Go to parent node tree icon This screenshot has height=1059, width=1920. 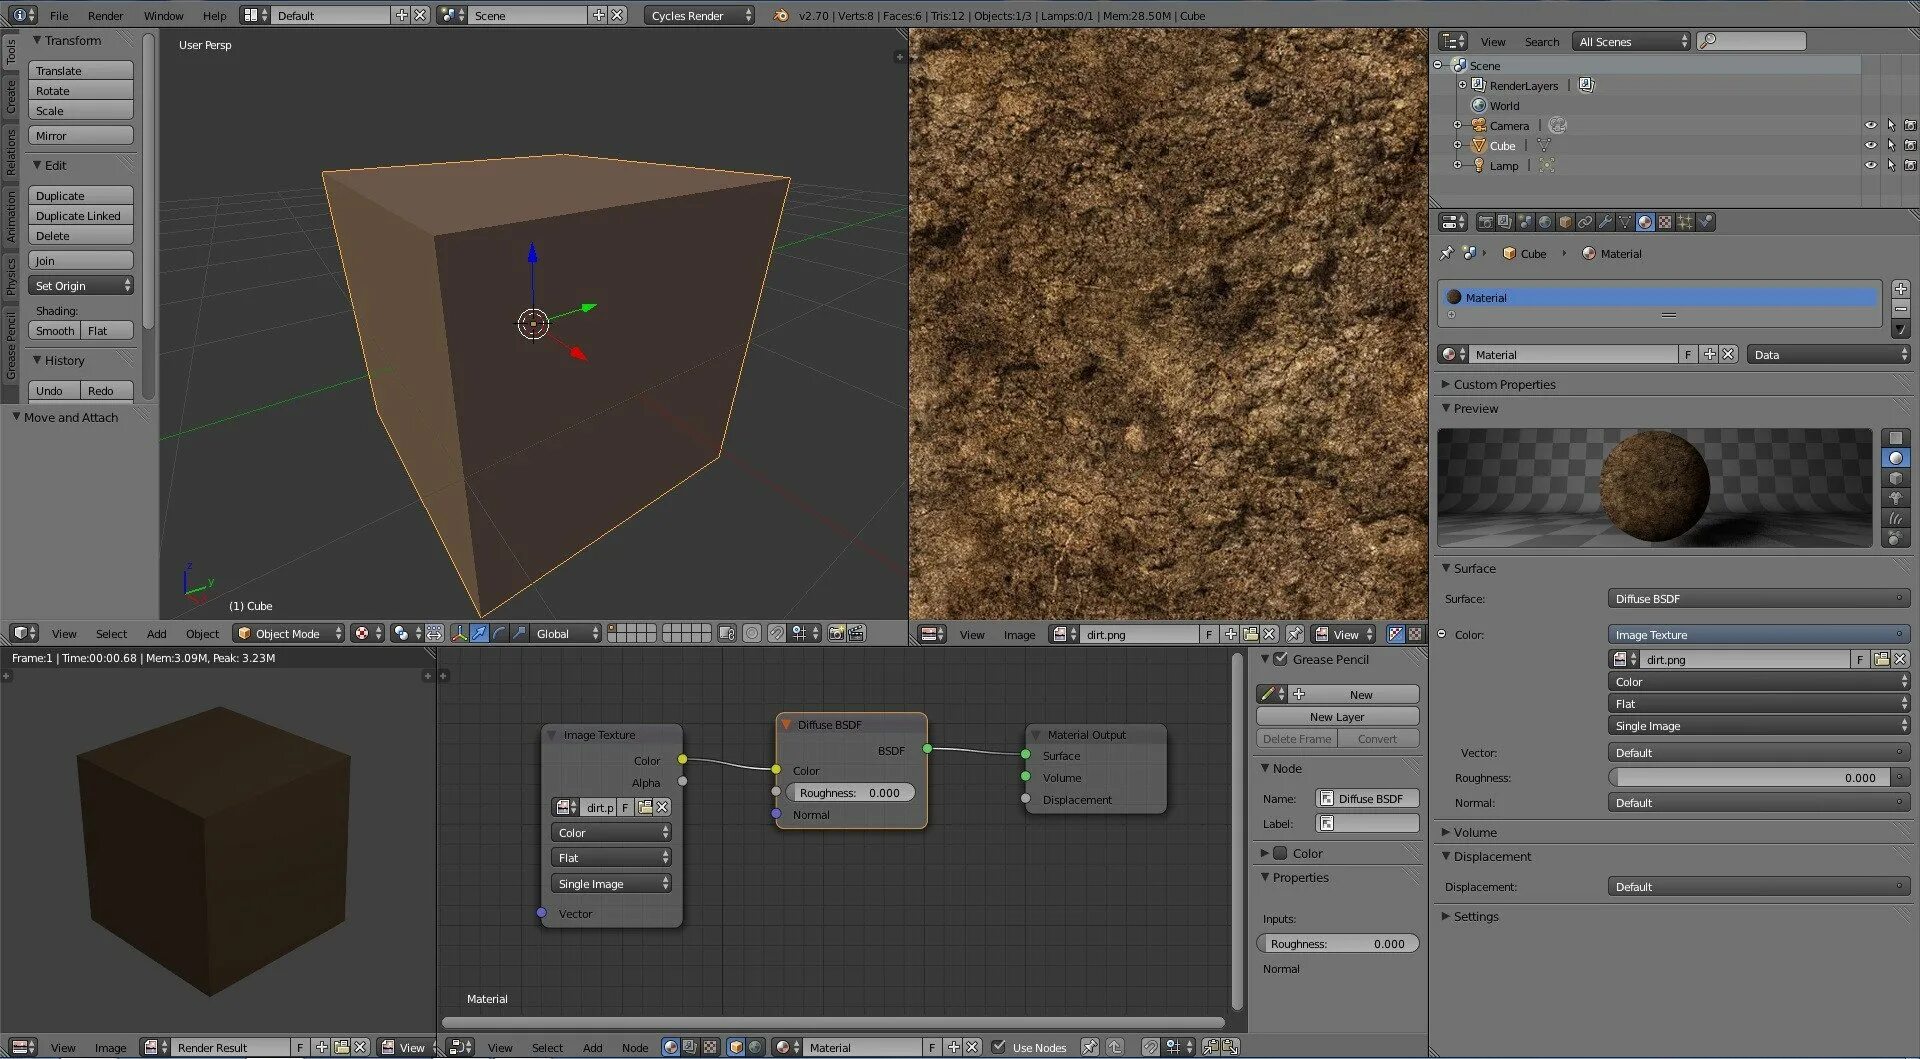(1115, 1047)
